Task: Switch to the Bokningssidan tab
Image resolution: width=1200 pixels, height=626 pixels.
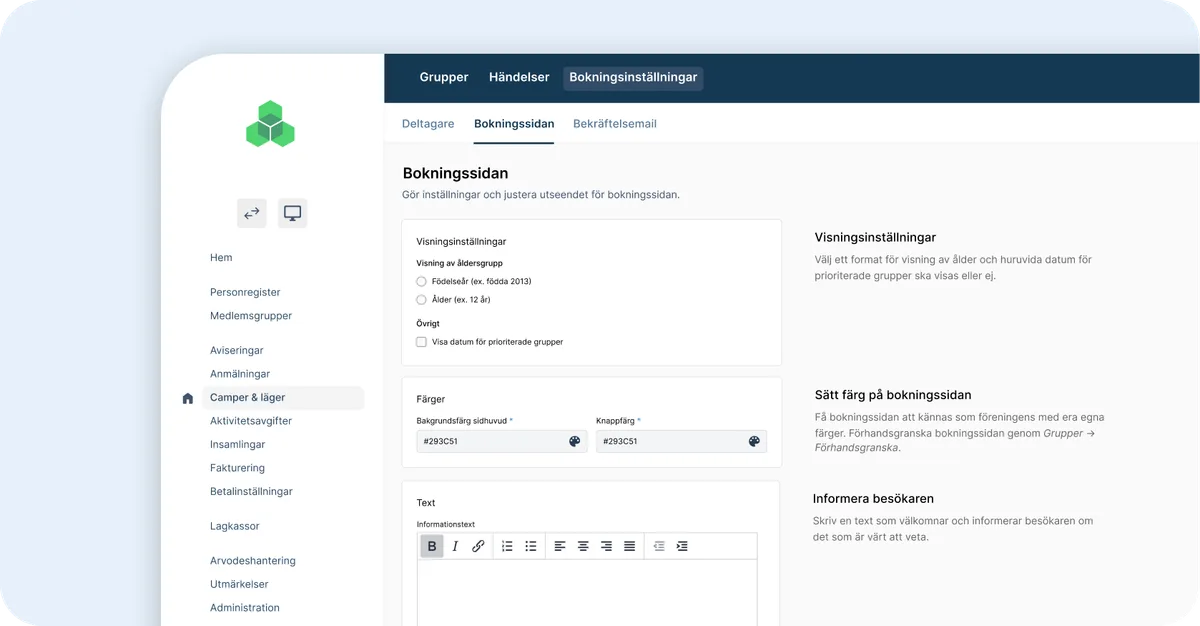Action: (x=514, y=124)
